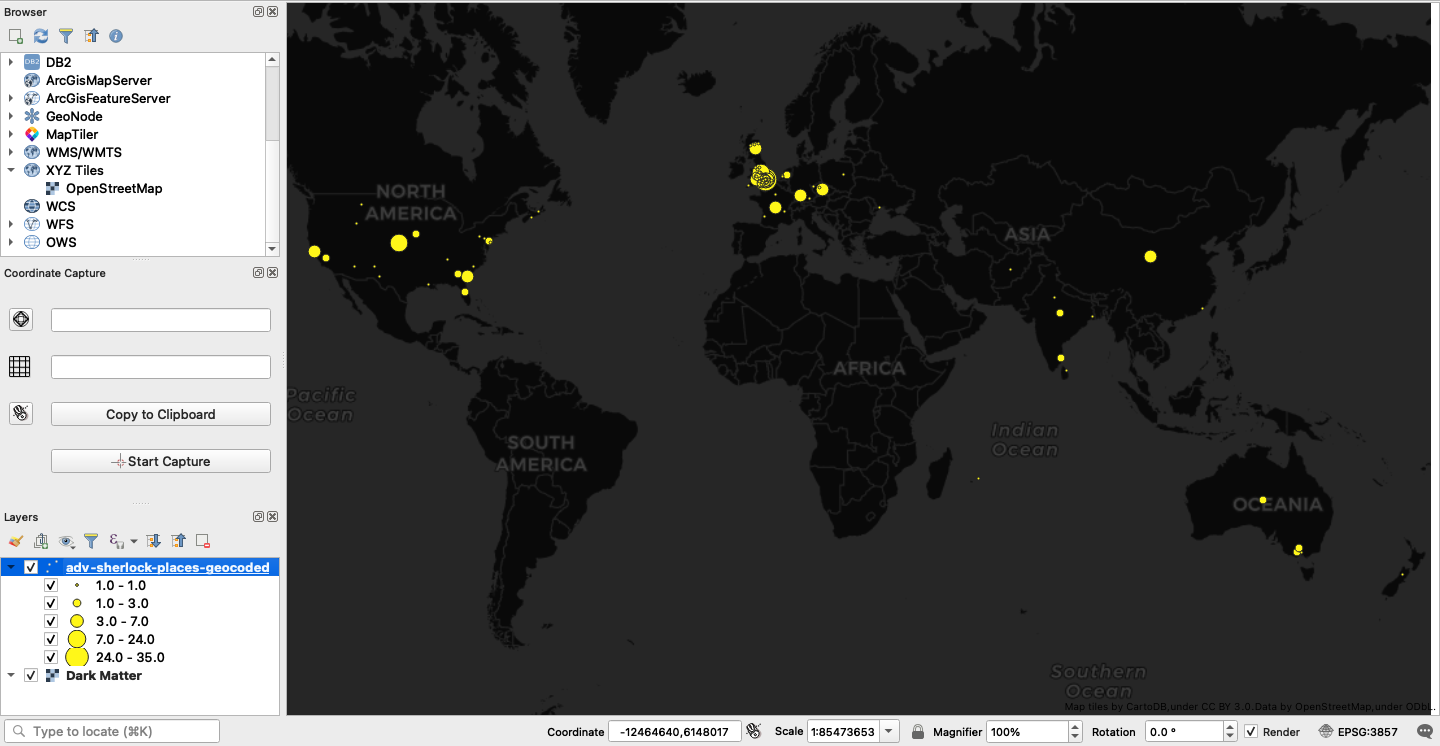Click the GeoNode snowflake icon
Viewport: 1440px width, 746px height.
[32, 116]
